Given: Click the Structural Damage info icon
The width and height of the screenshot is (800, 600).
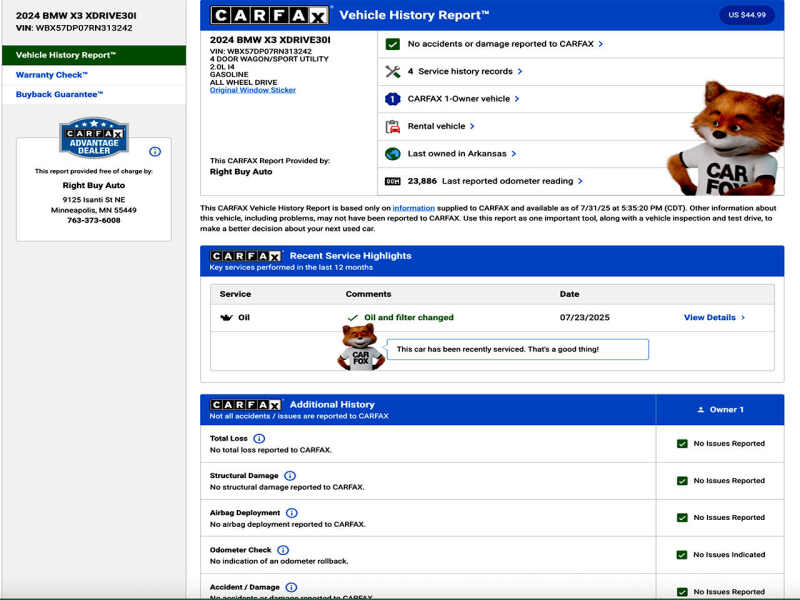Looking at the screenshot, I should 290,476.
